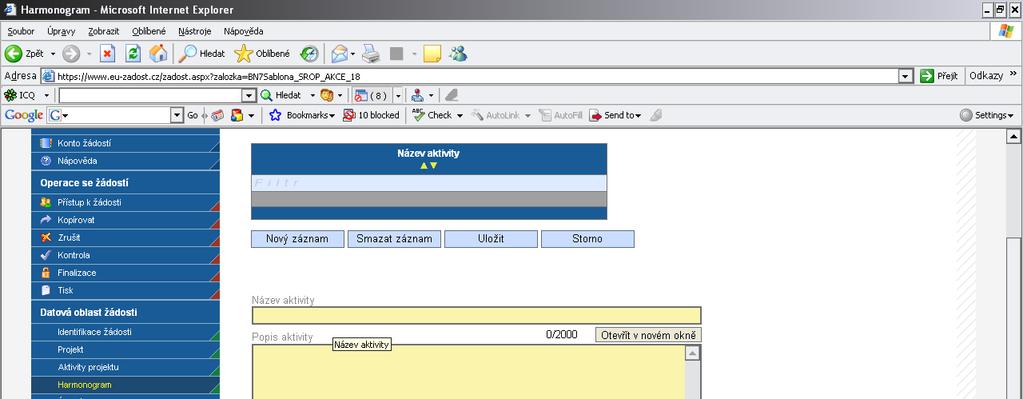Click the Mail envelope icon
This screenshot has width=1023, height=399.
click(x=339, y=53)
